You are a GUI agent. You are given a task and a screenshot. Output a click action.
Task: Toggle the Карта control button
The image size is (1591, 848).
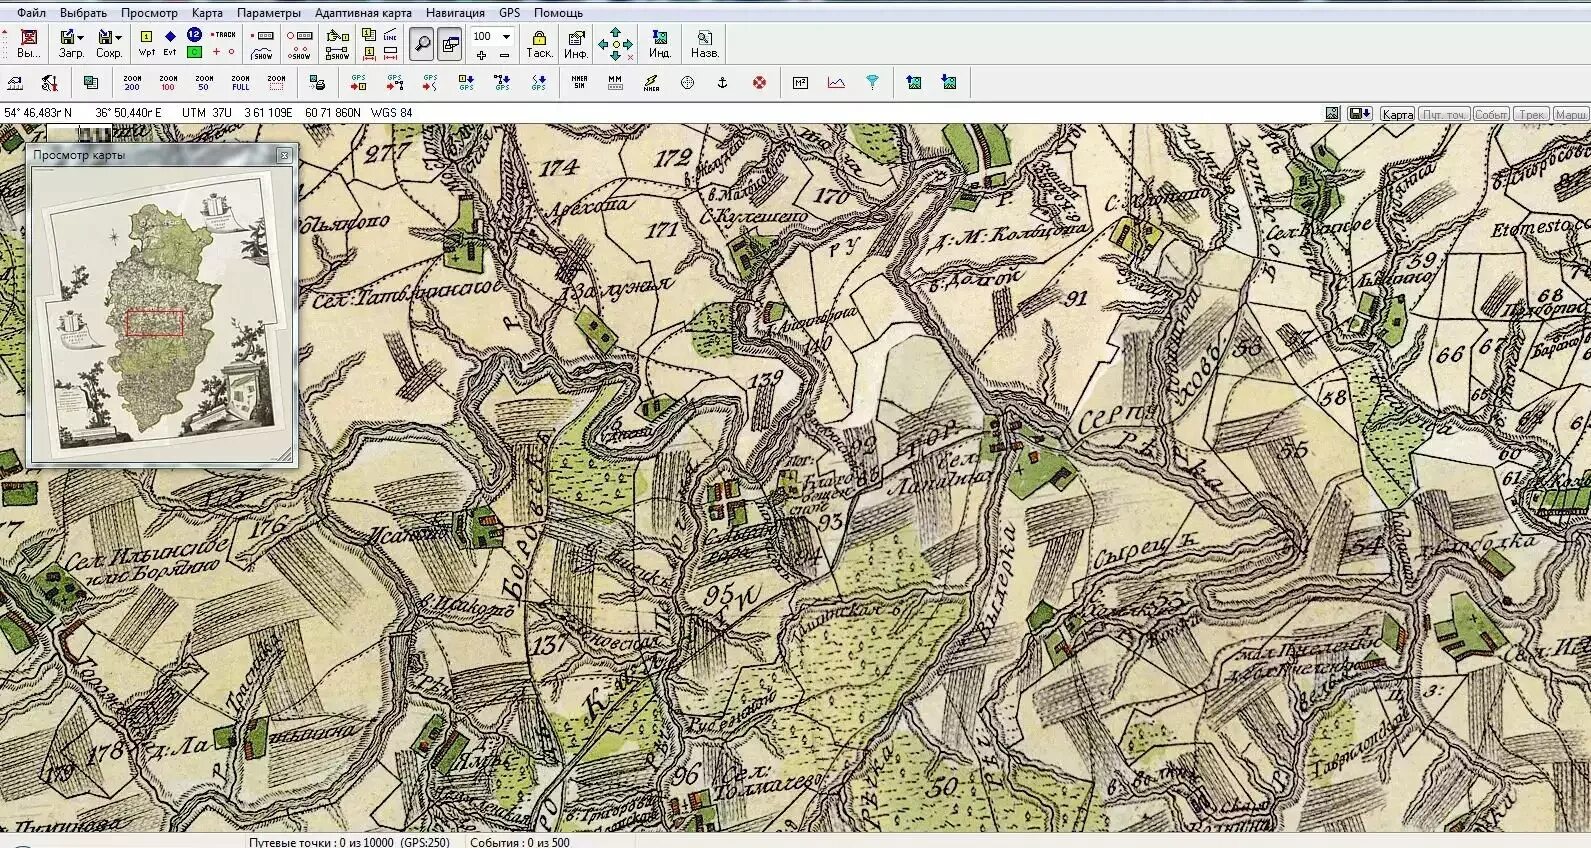(1397, 115)
